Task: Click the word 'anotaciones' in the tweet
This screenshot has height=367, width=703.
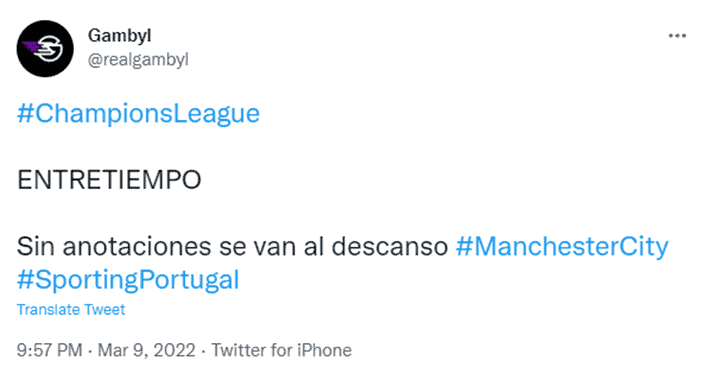Action: [137, 246]
